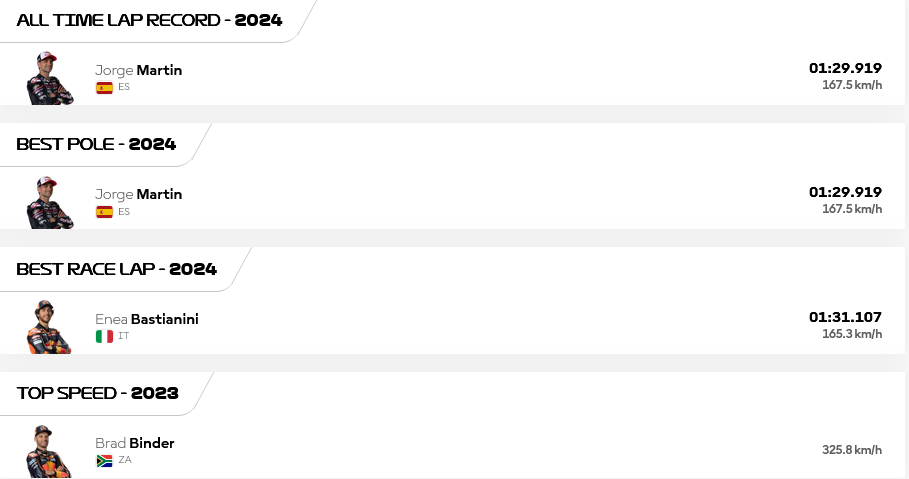The height and width of the screenshot is (479, 909).
Task: Click the Spanish flag under All Time Lap Record
Action: [104, 88]
